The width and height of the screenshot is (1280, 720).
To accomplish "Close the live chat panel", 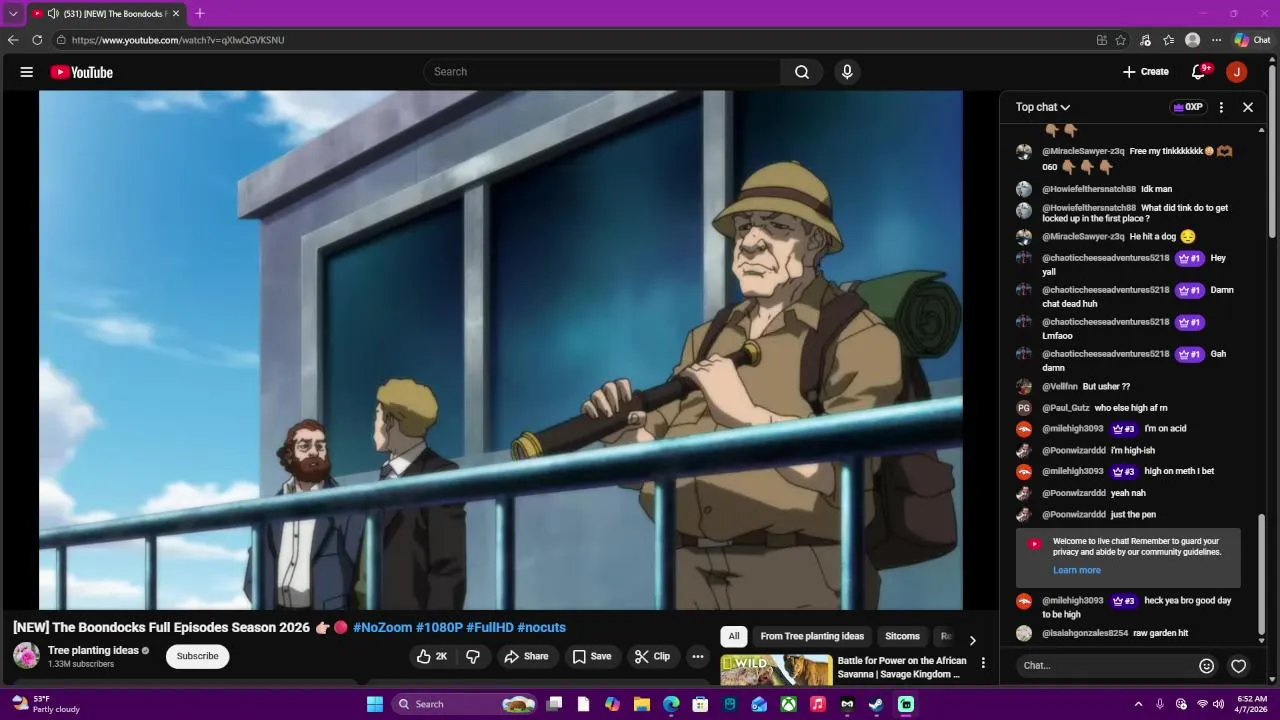I will (x=1248, y=107).
